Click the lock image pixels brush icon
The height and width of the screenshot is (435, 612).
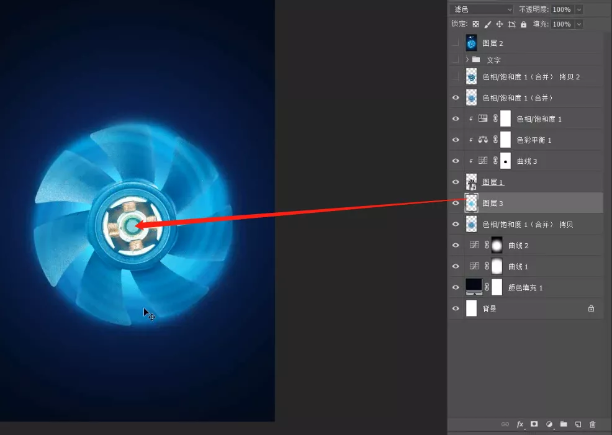[x=487, y=24]
